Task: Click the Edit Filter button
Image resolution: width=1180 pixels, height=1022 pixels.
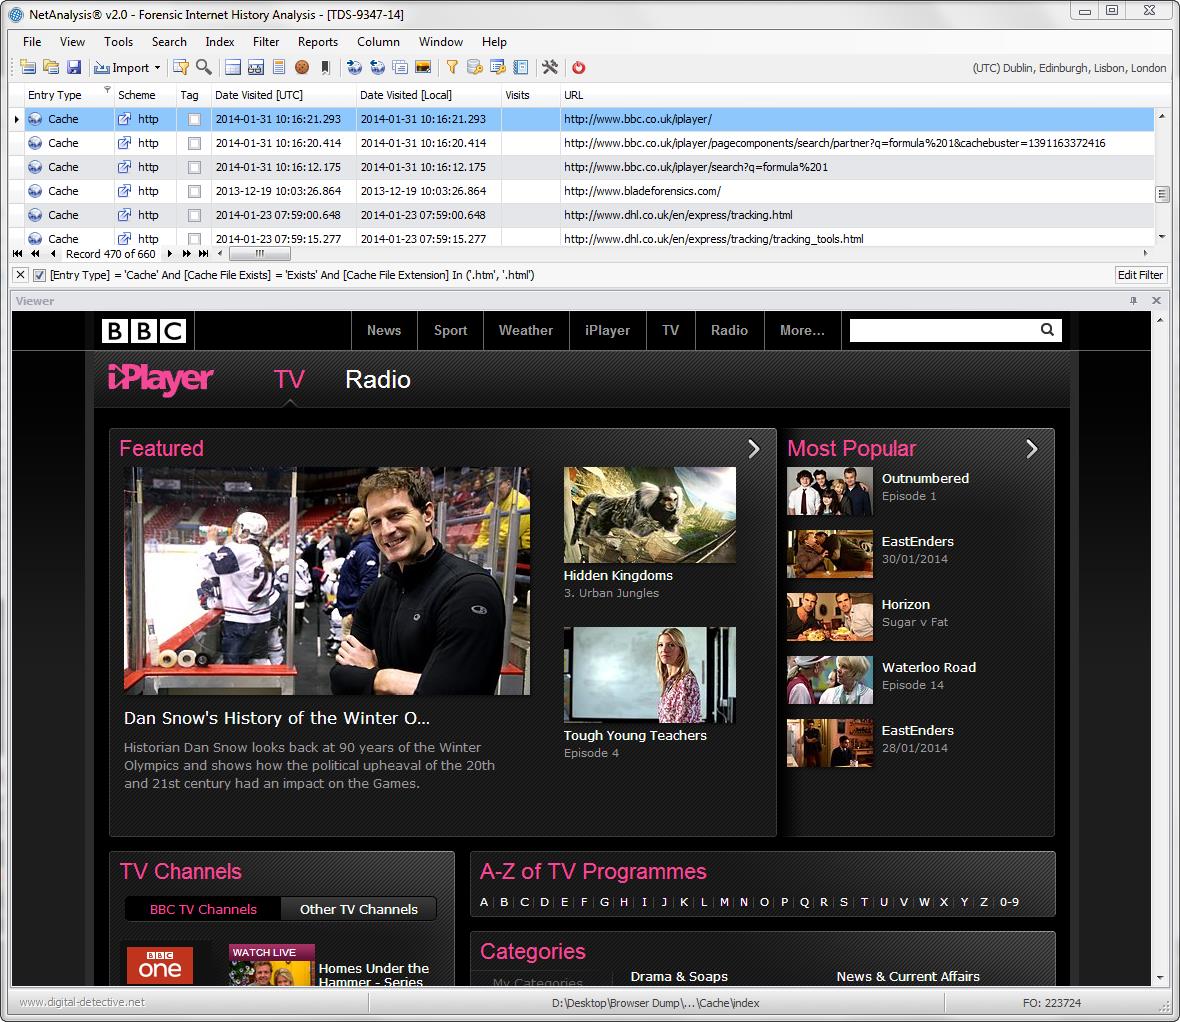Action: (x=1140, y=275)
